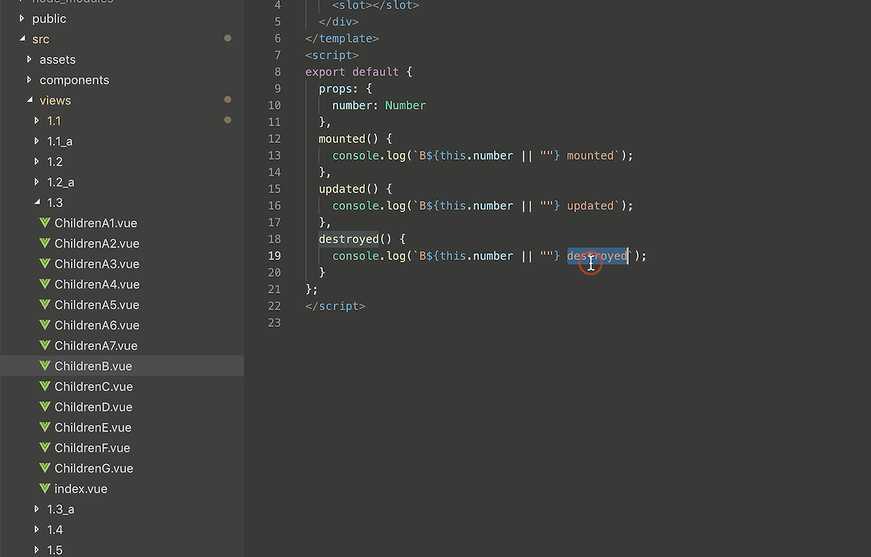Viewport: 871px width, 557px height.
Task: Click the Vue icon beside ChildrenF.vue
Action: (x=45, y=448)
